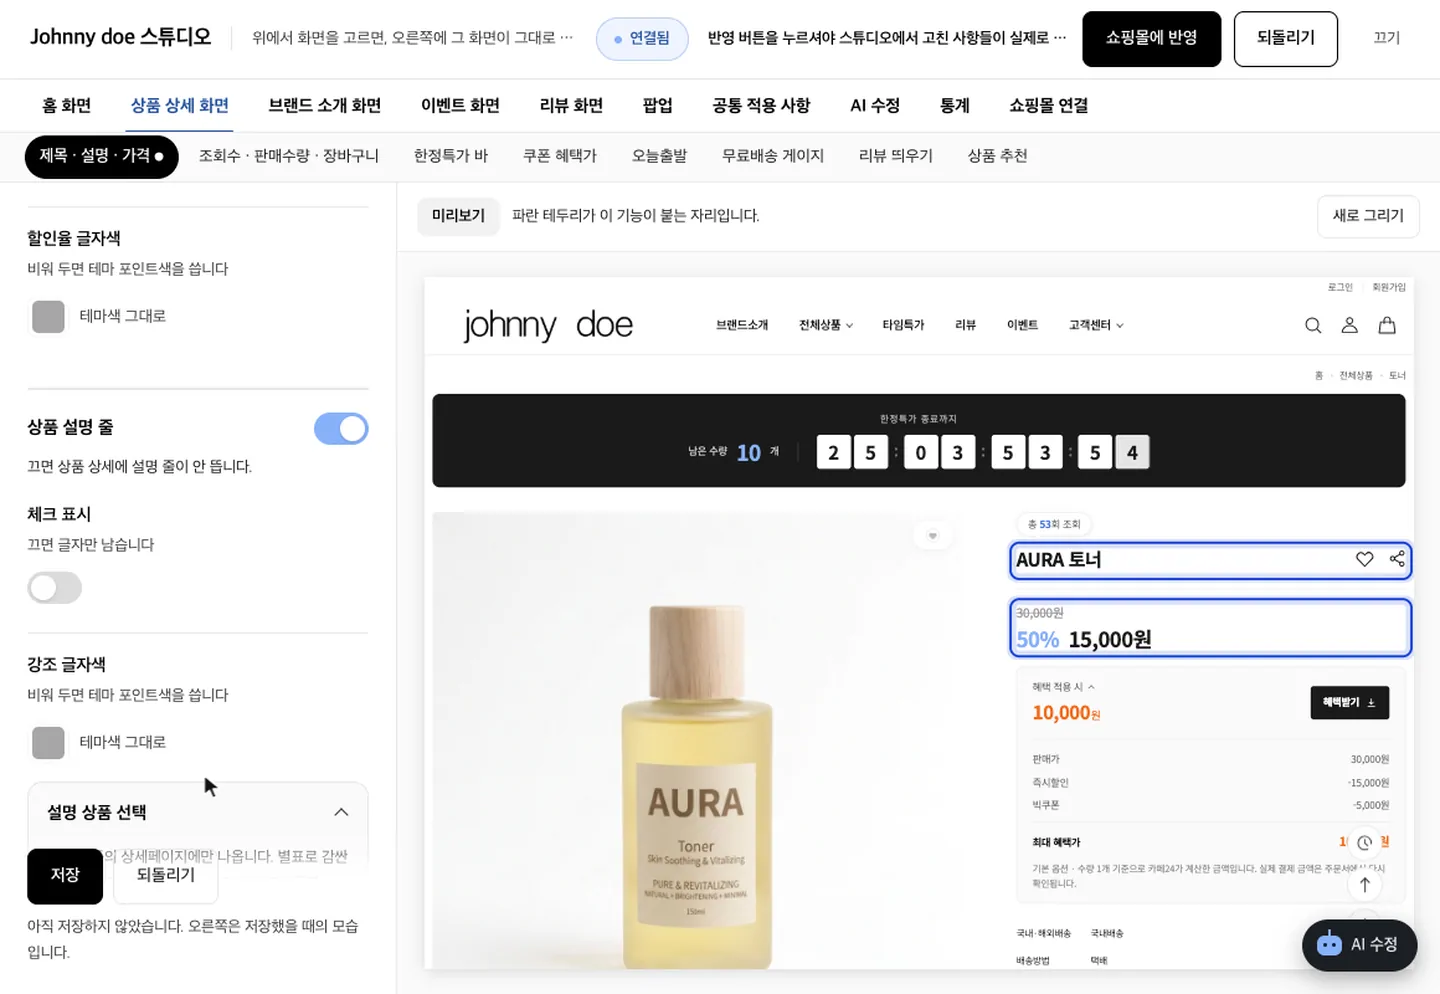Collapse the 설명 상품 선택 section
Image resolution: width=1440 pixels, height=994 pixels.
coord(341,812)
